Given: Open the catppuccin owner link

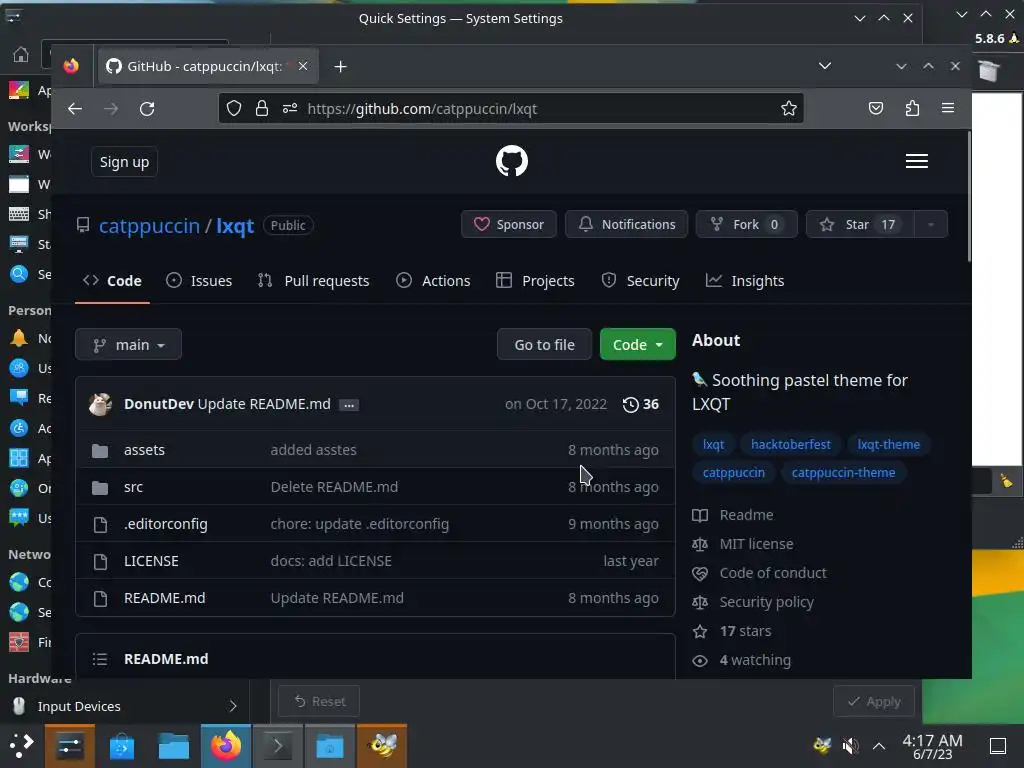Looking at the screenshot, I should click(x=149, y=226).
